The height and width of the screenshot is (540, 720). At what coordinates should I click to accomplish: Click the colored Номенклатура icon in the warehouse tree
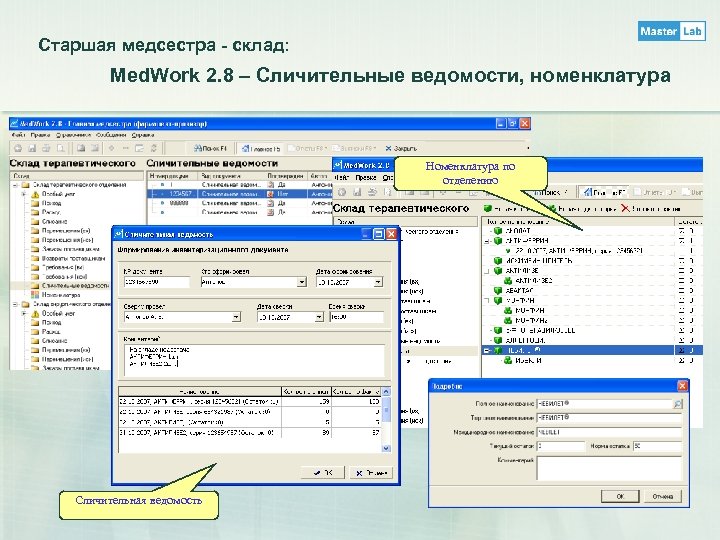tap(35, 295)
